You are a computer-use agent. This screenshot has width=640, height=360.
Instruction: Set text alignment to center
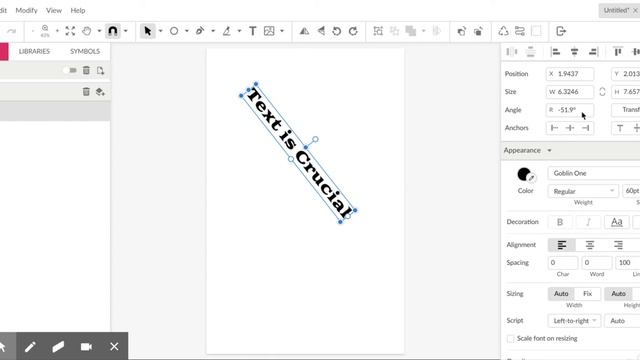(x=590, y=245)
